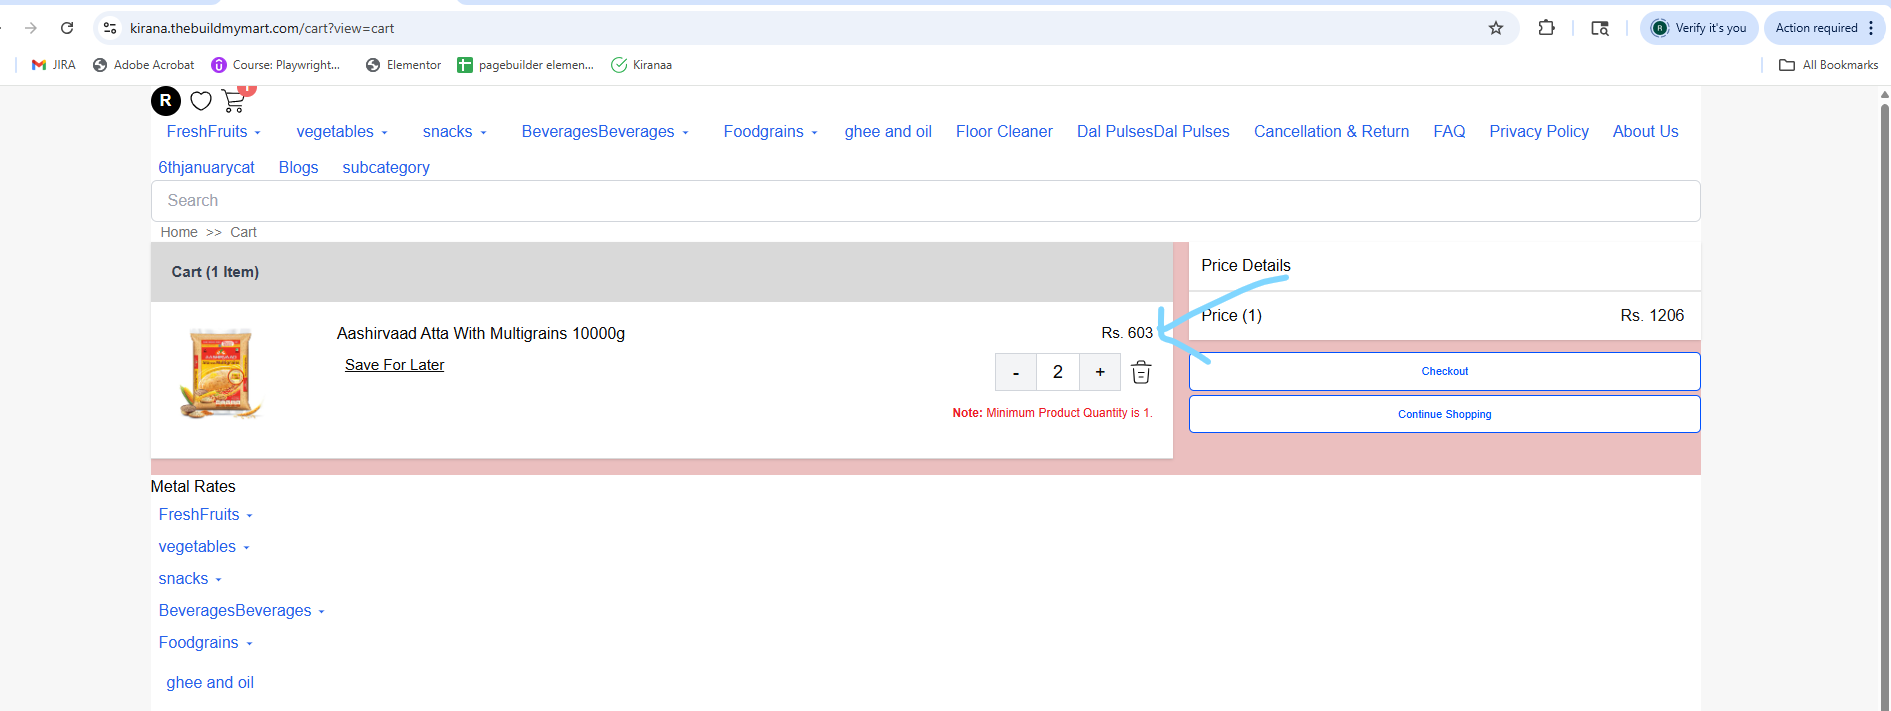
Task: View site information icon in address bar
Action: (x=110, y=28)
